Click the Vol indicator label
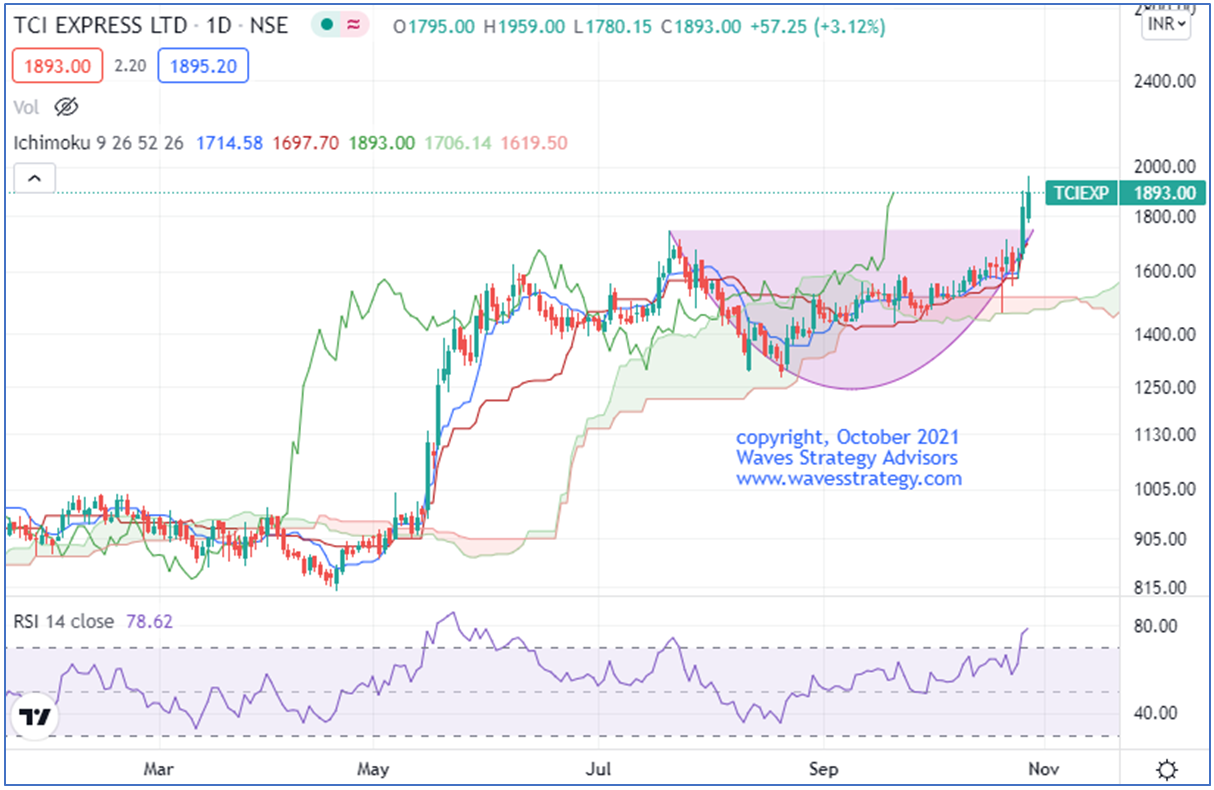Image resolution: width=1214 pixels, height=790 pixels. pos(28,106)
